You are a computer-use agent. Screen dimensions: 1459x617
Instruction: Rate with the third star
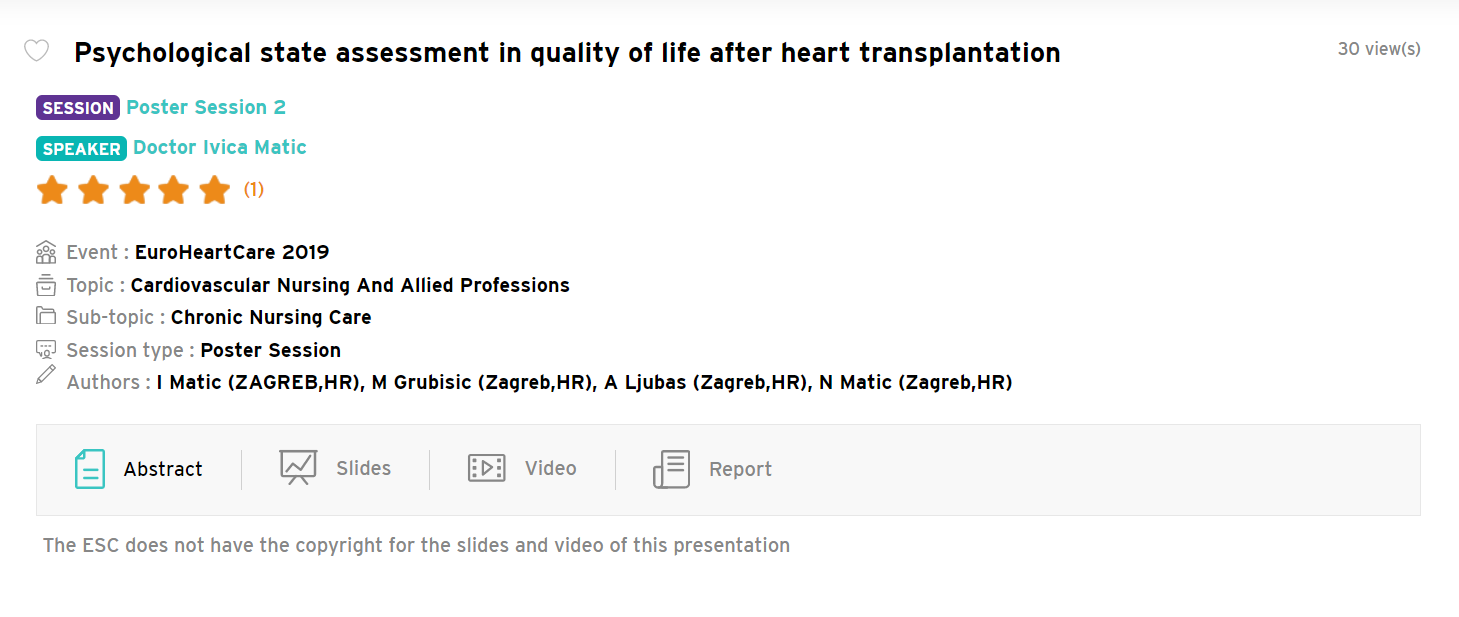[134, 189]
